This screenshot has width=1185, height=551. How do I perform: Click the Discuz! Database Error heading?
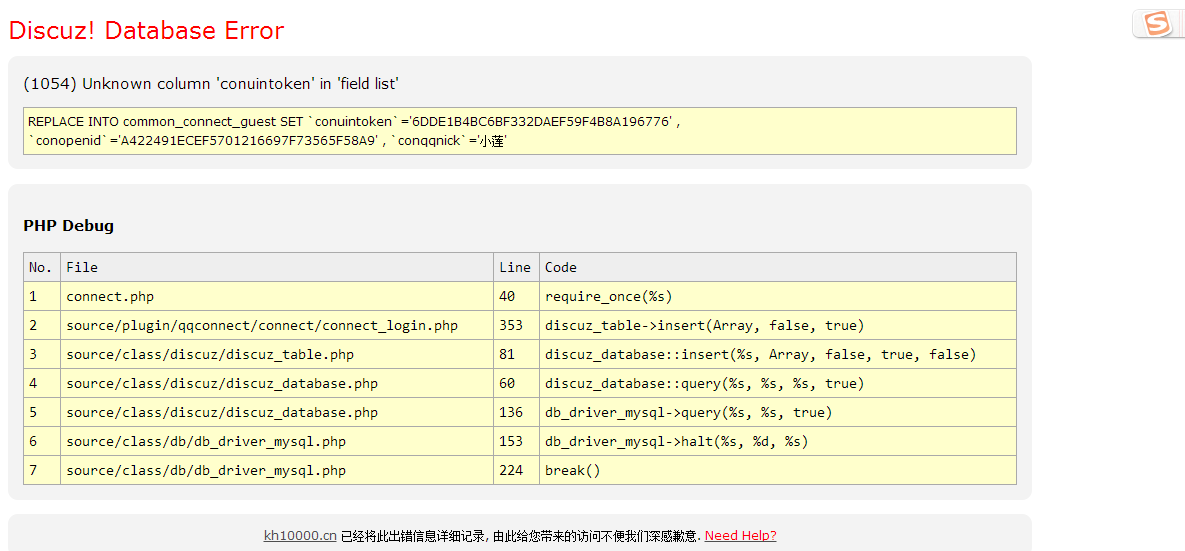[146, 31]
